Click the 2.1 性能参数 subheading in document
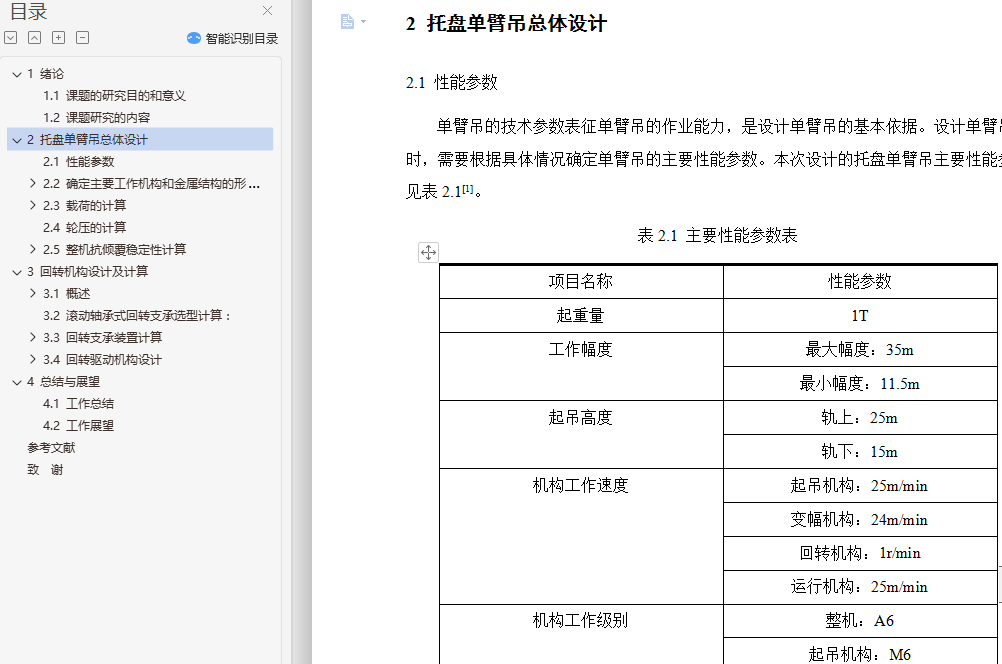 point(452,82)
